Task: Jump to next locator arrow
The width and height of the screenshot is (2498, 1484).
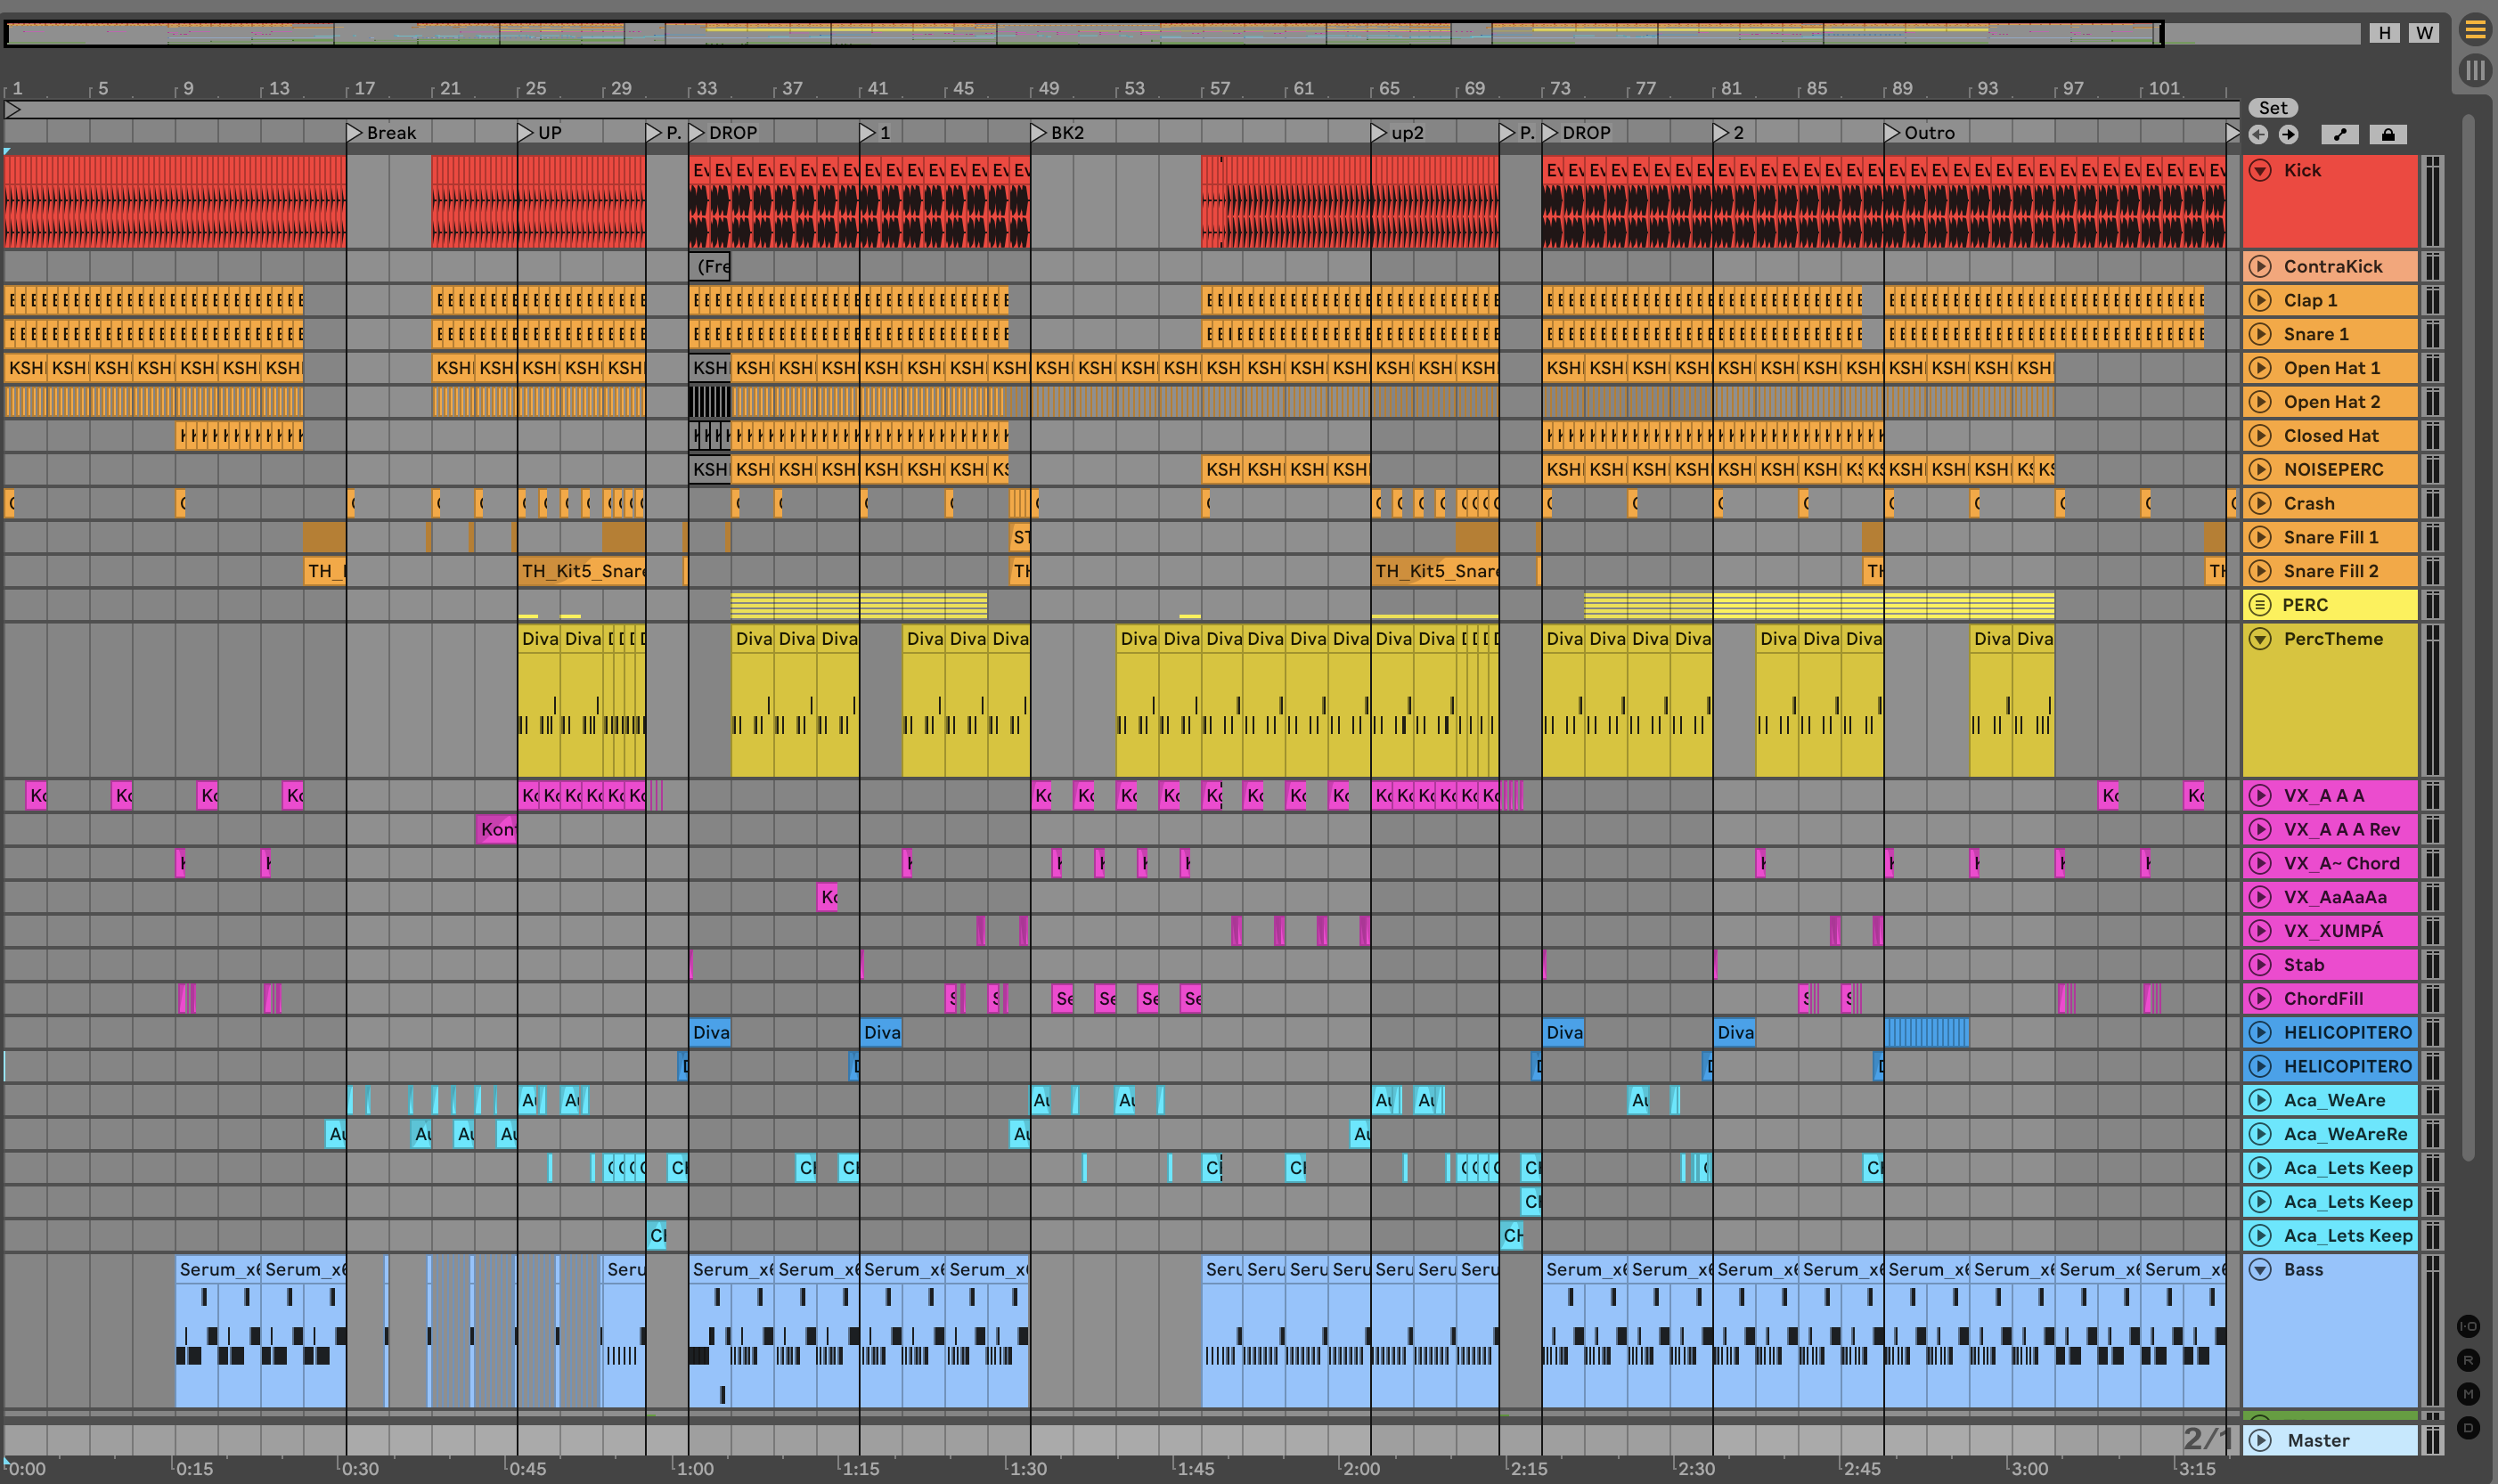Action: pos(2288,135)
